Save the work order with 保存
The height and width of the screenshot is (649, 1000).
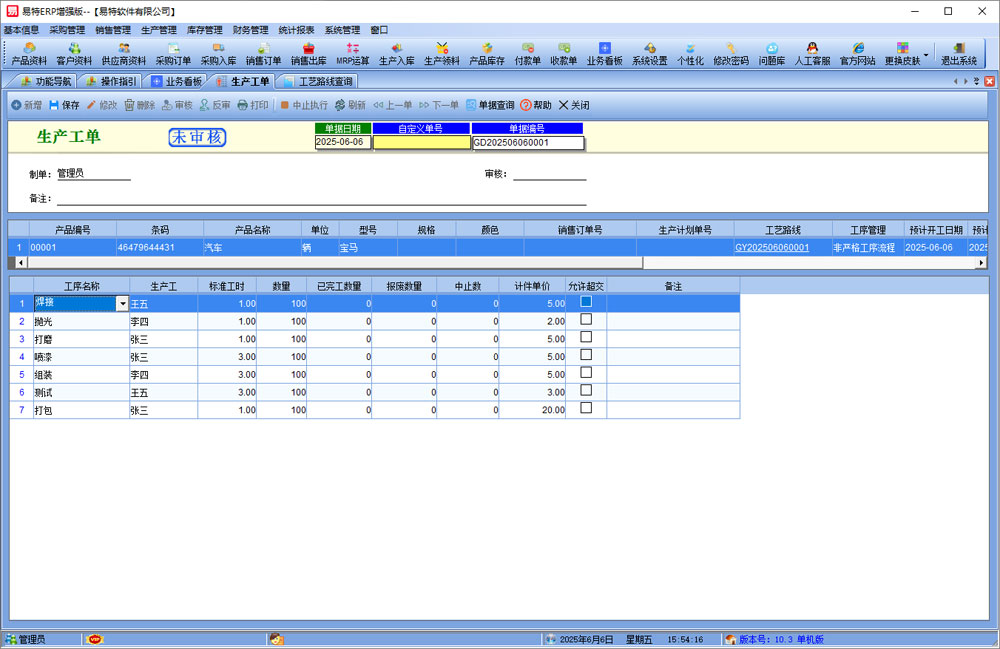[x=64, y=105]
